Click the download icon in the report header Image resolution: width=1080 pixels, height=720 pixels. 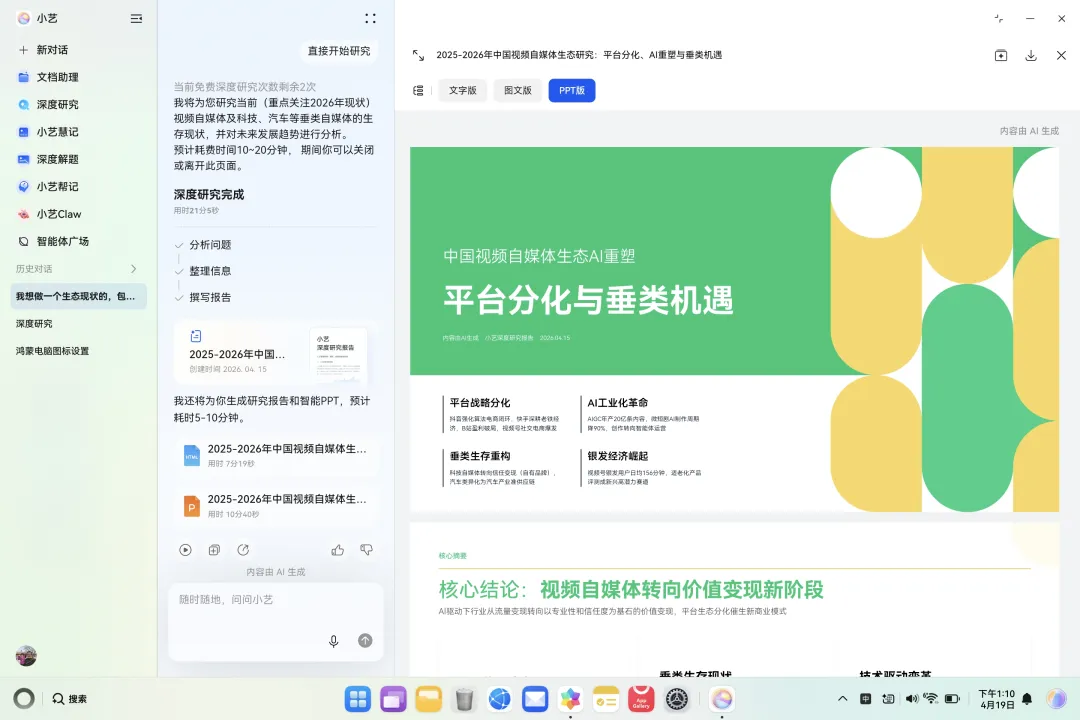(1031, 56)
